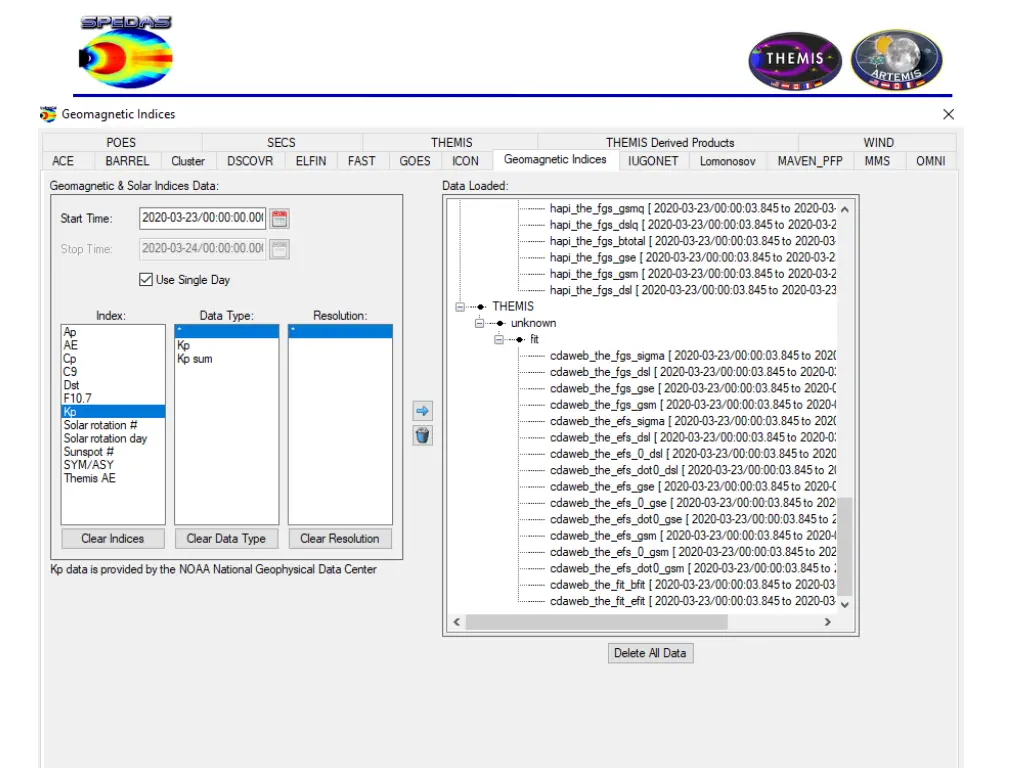This screenshot has width=1024, height=768.
Task: Click the Start Time input field
Action: pyautogui.click(x=202, y=217)
